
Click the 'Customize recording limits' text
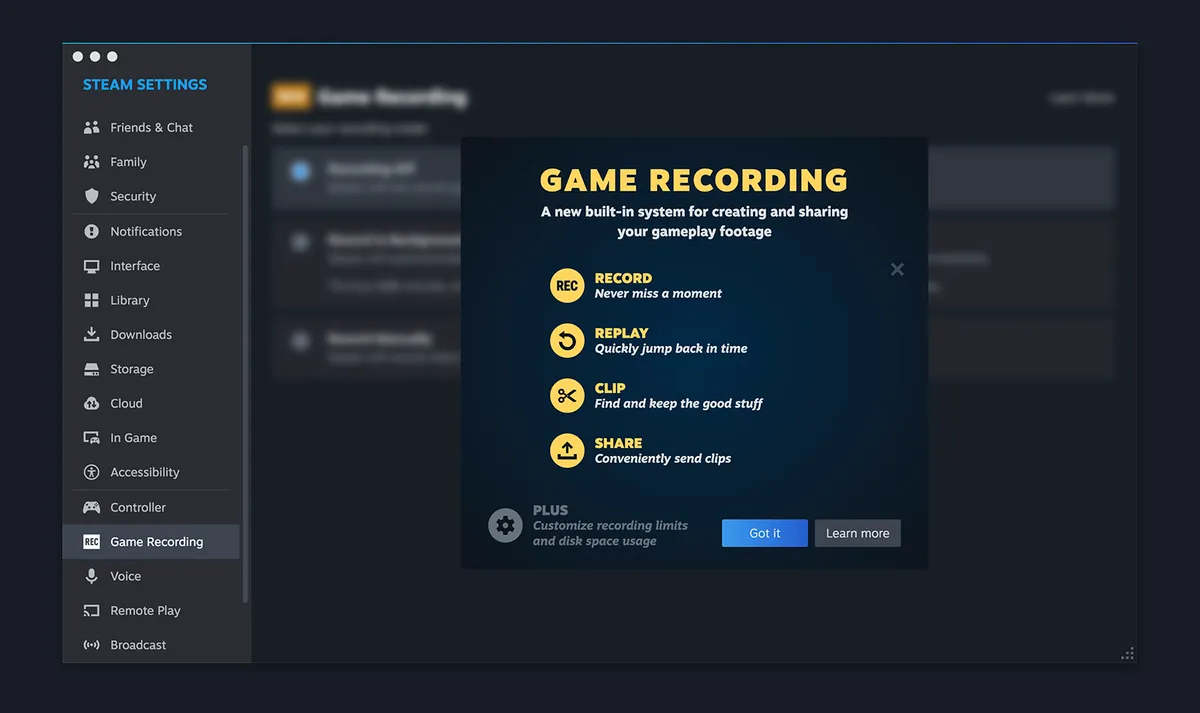pos(611,526)
